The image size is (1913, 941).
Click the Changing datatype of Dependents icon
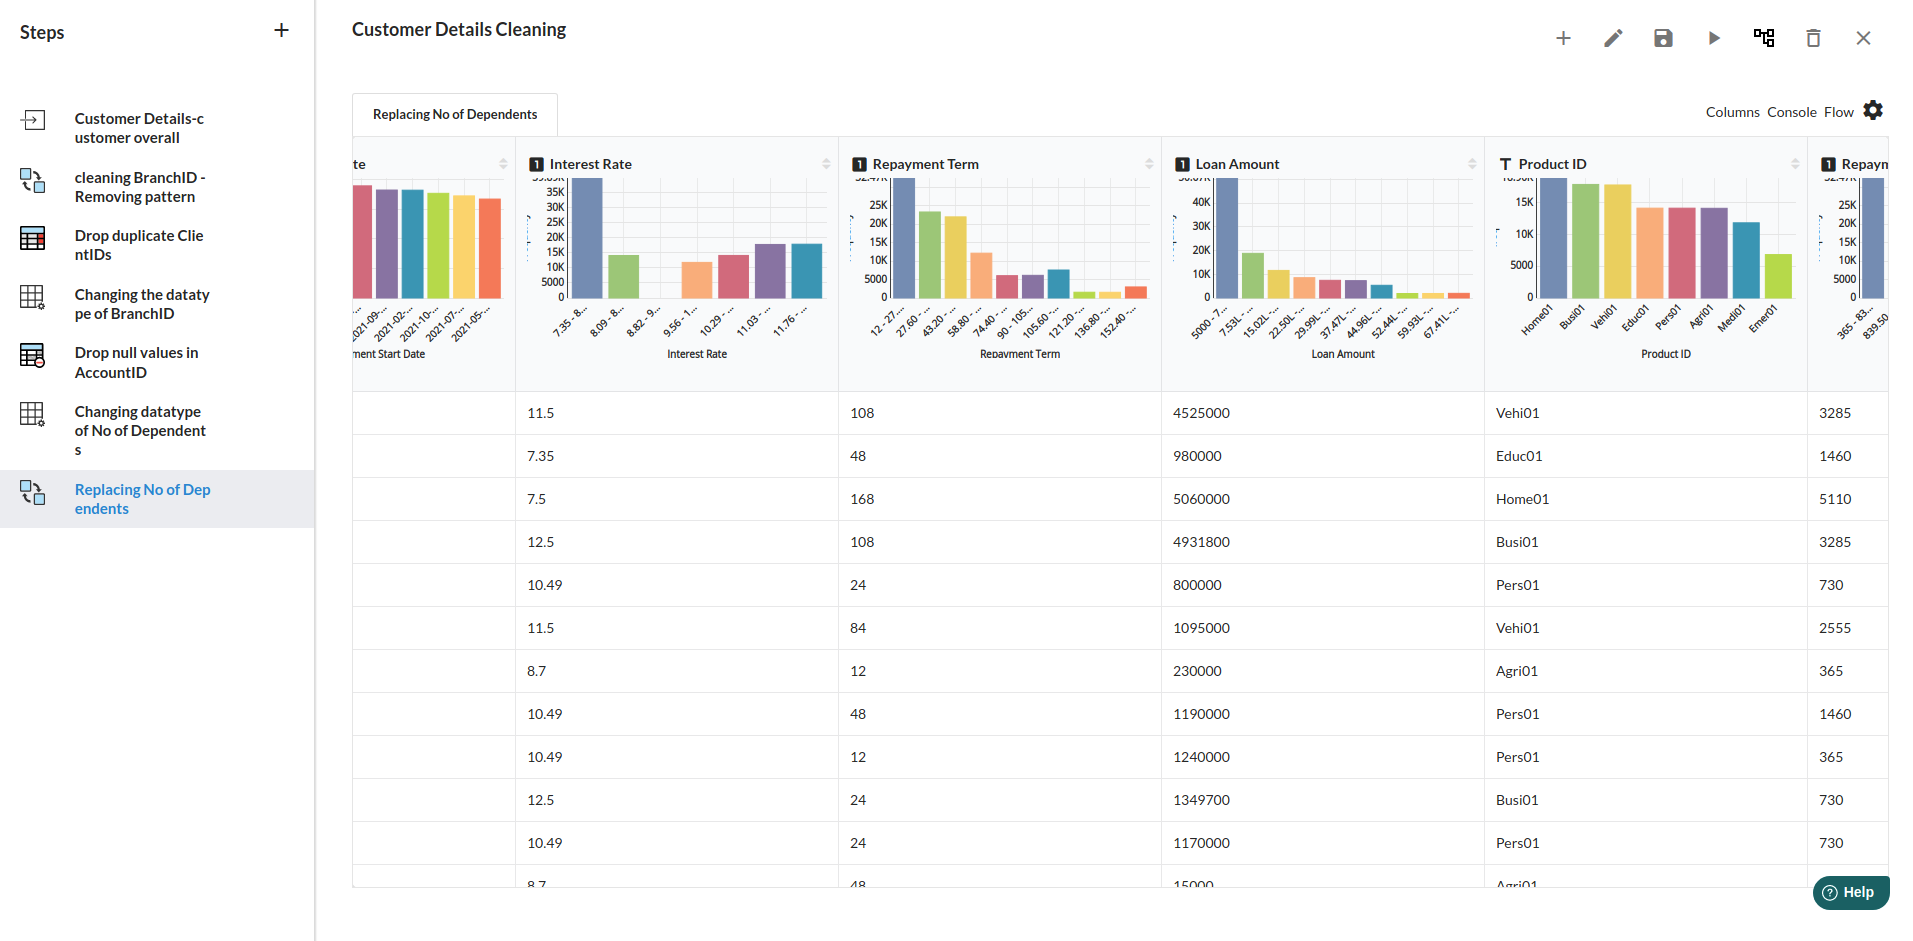point(33,414)
